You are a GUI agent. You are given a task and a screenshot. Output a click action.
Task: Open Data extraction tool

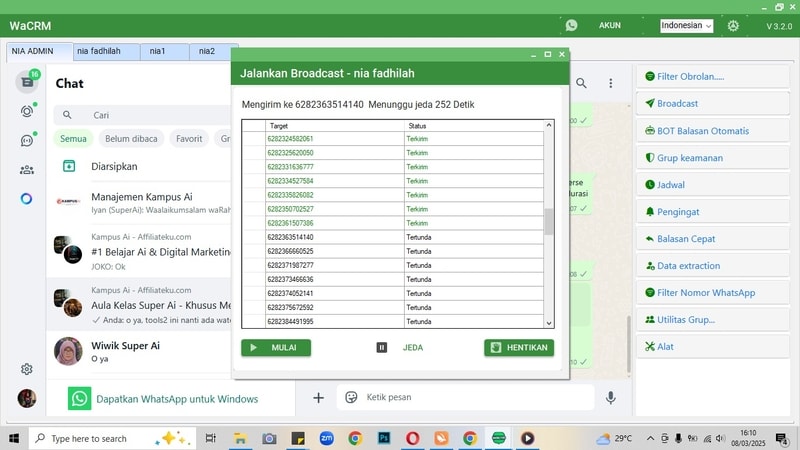(x=713, y=266)
